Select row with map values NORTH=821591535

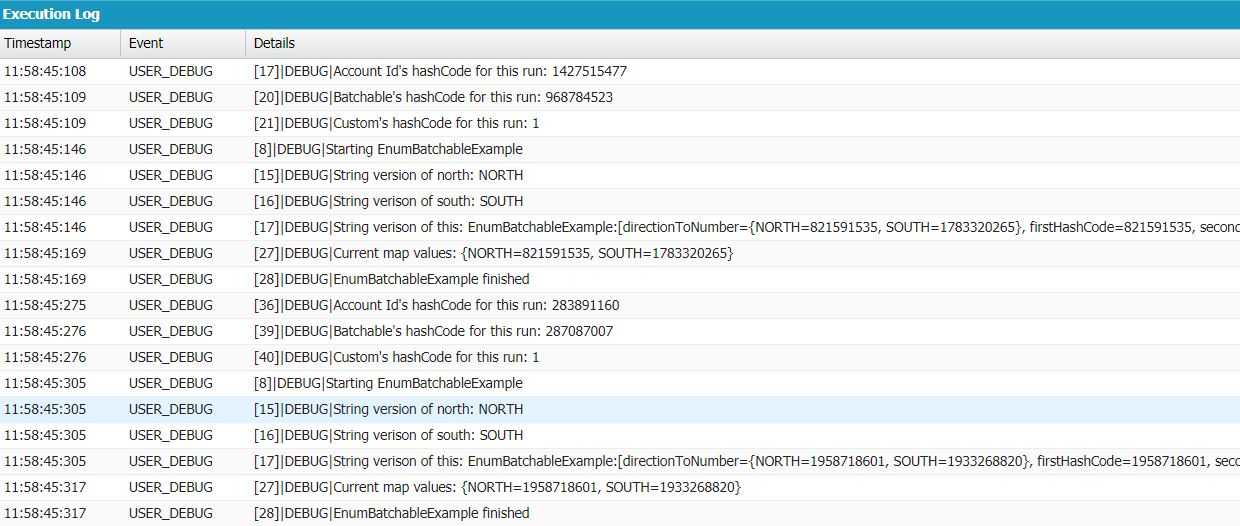(x=620, y=253)
